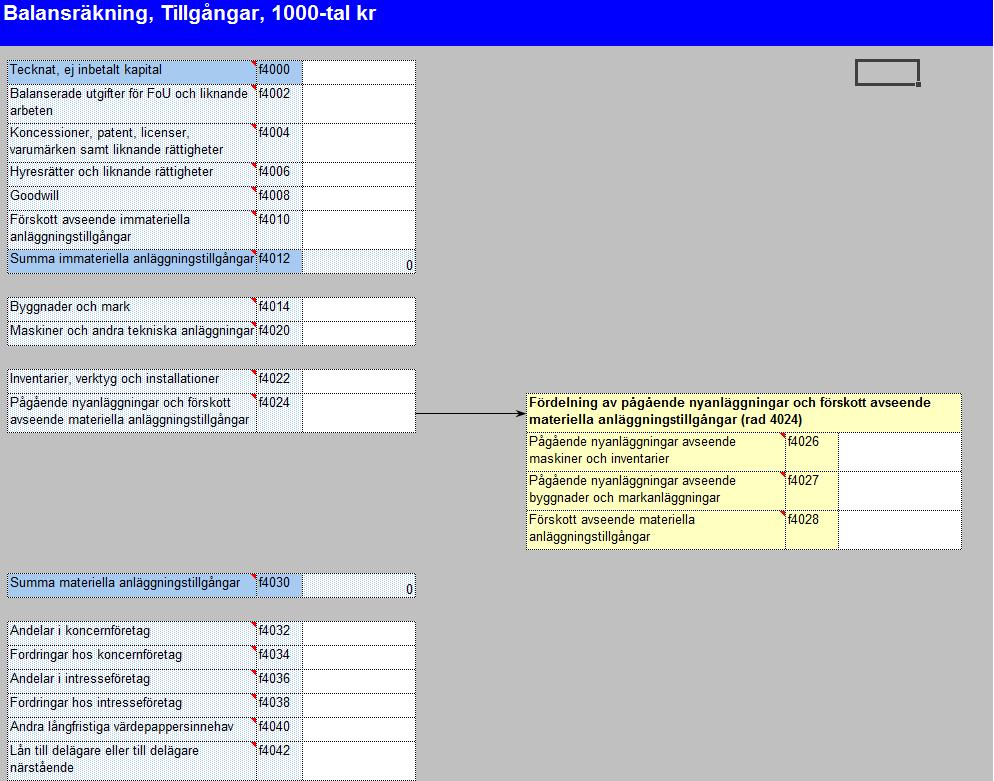Select the Inventarier f4022 input cell
Image resolution: width=994 pixels, height=781 pixels.
[x=359, y=382]
